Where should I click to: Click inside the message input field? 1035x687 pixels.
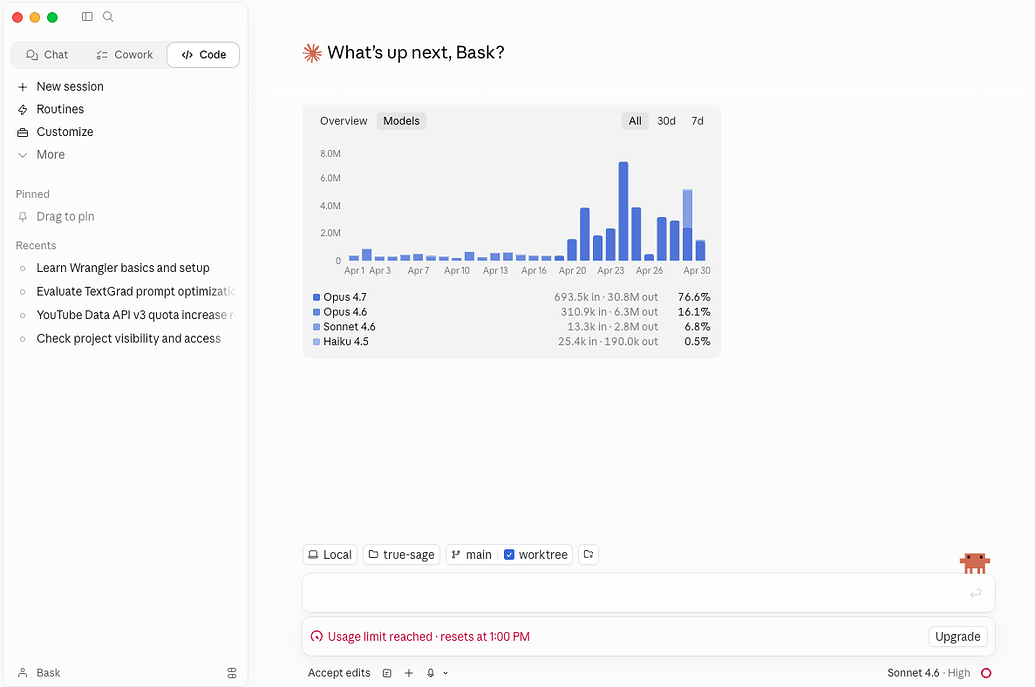pyautogui.click(x=648, y=593)
